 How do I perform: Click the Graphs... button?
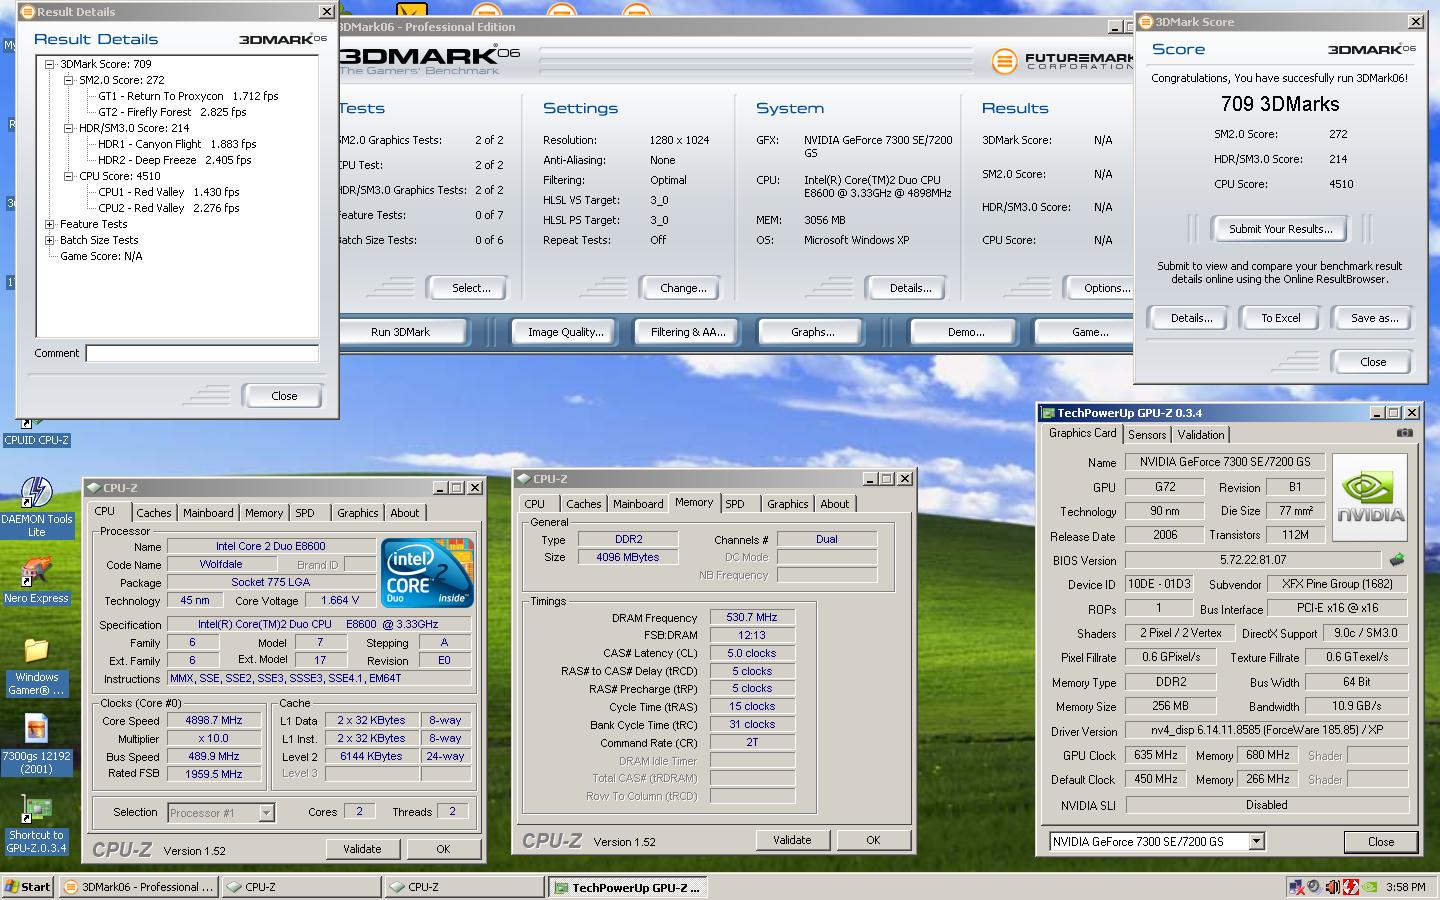coord(812,332)
